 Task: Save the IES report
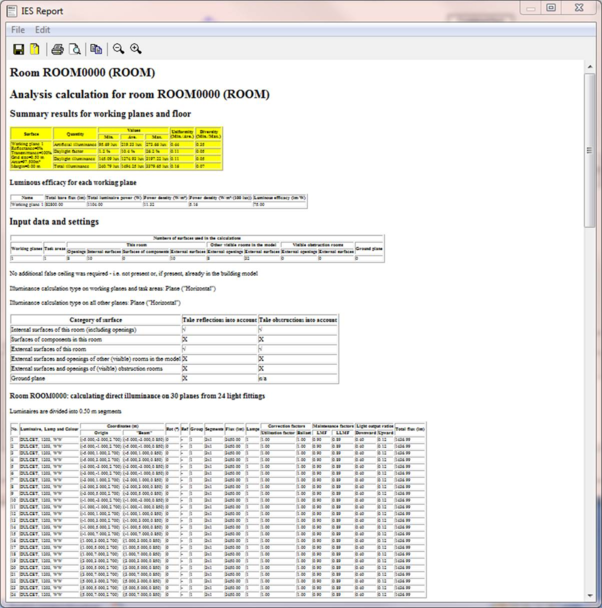[x=18, y=49]
